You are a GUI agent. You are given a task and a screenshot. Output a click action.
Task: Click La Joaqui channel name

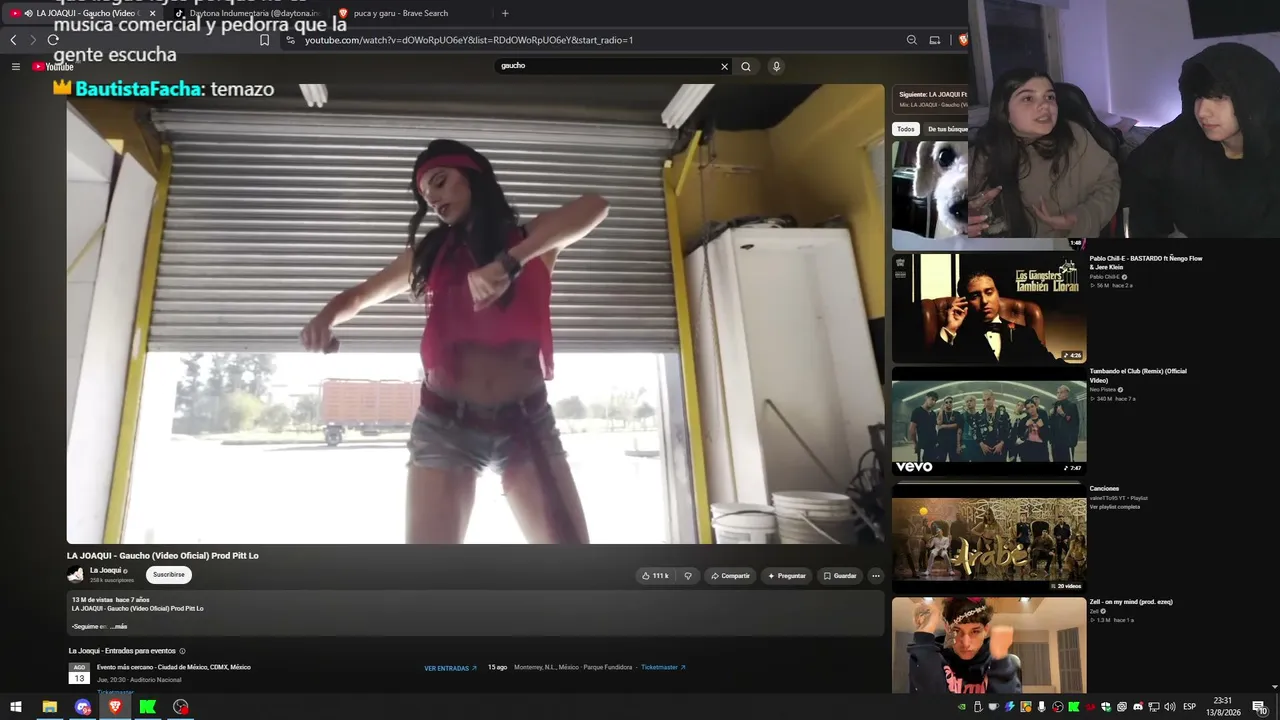point(105,570)
